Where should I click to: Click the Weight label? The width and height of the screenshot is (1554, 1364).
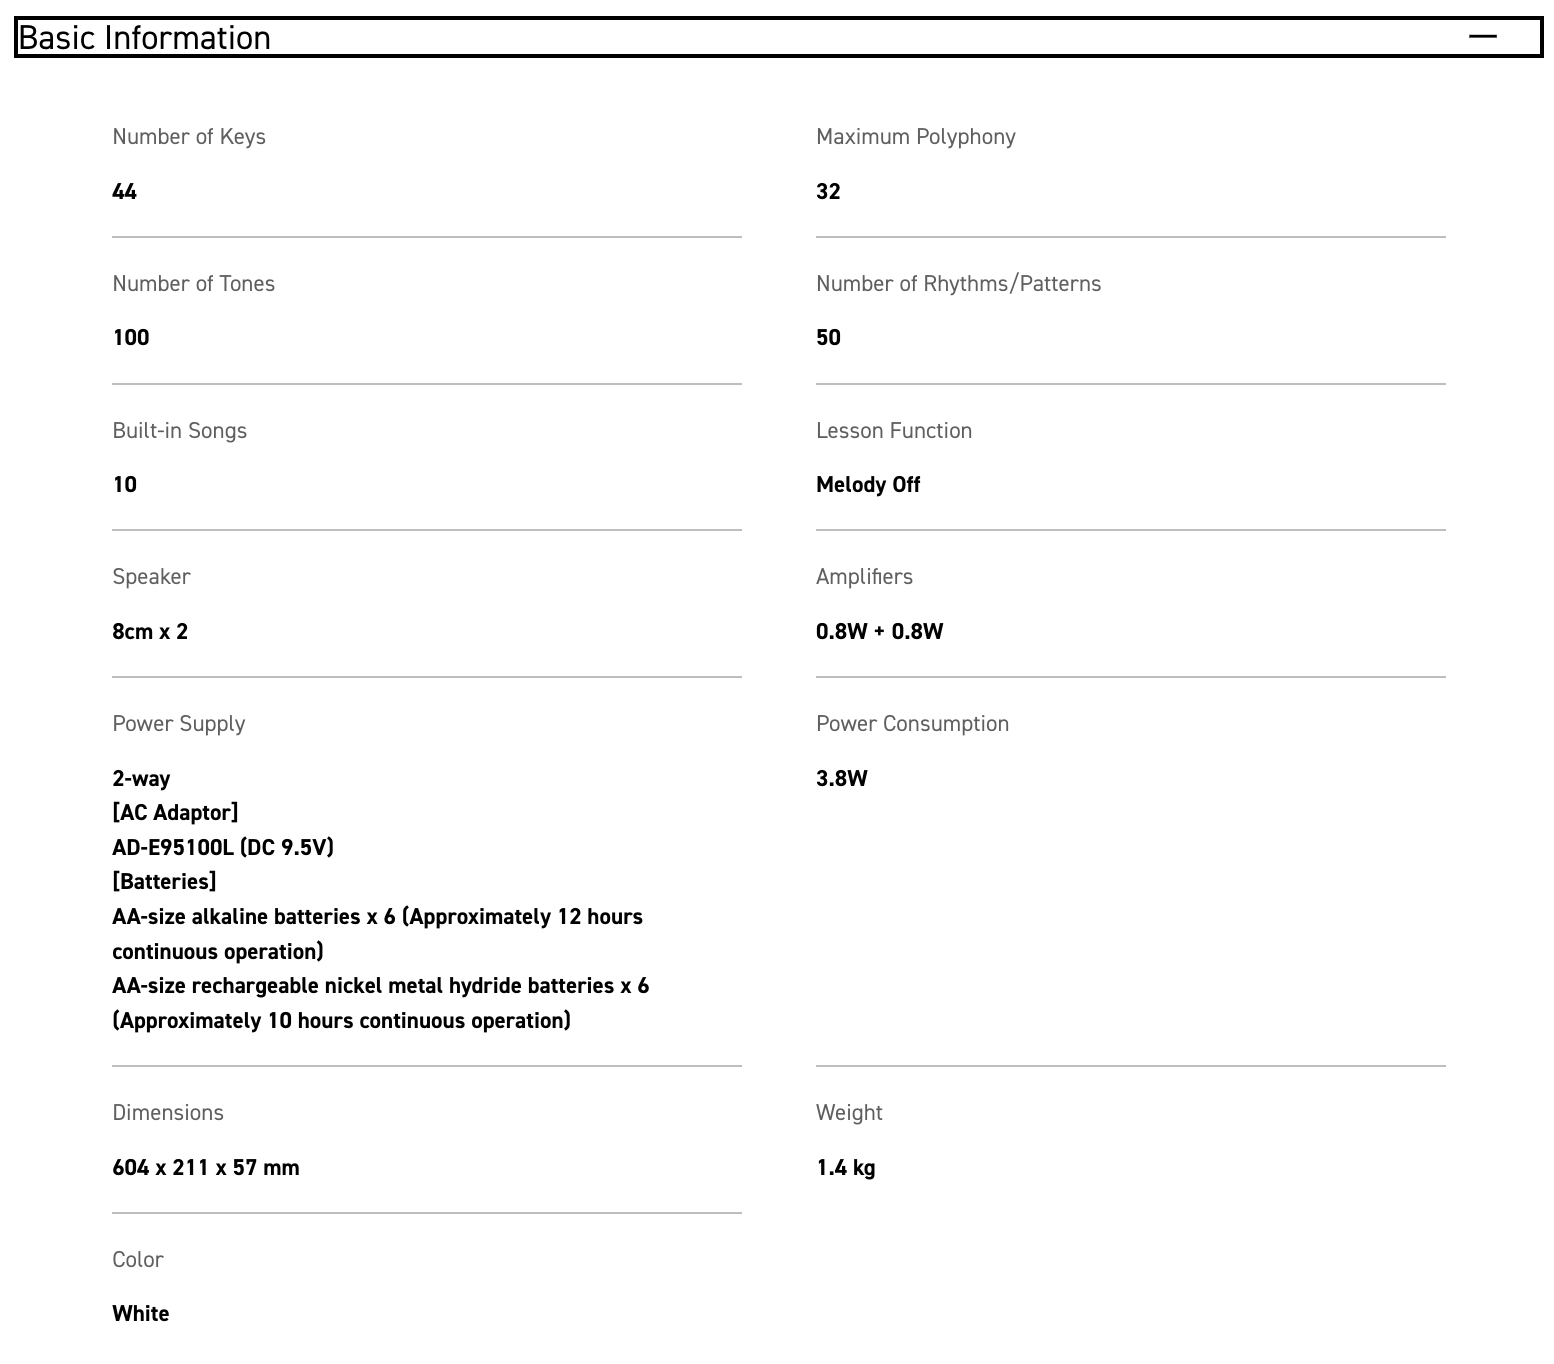point(849,1113)
